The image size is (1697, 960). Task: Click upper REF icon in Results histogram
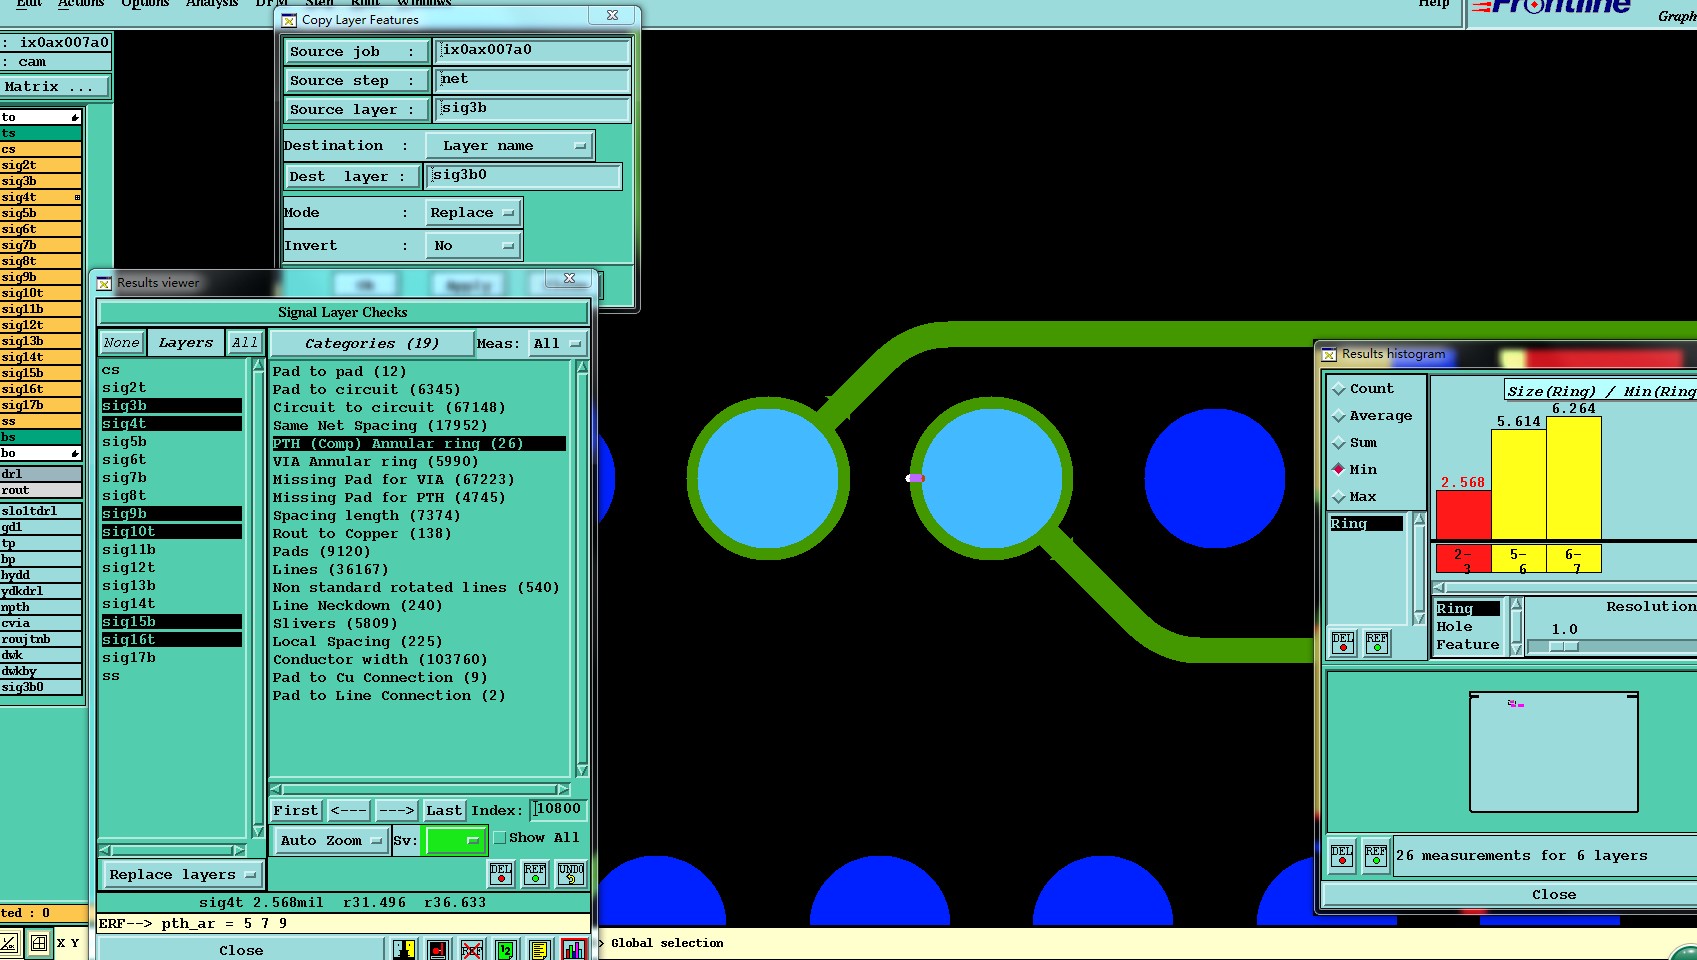tap(1377, 643)
